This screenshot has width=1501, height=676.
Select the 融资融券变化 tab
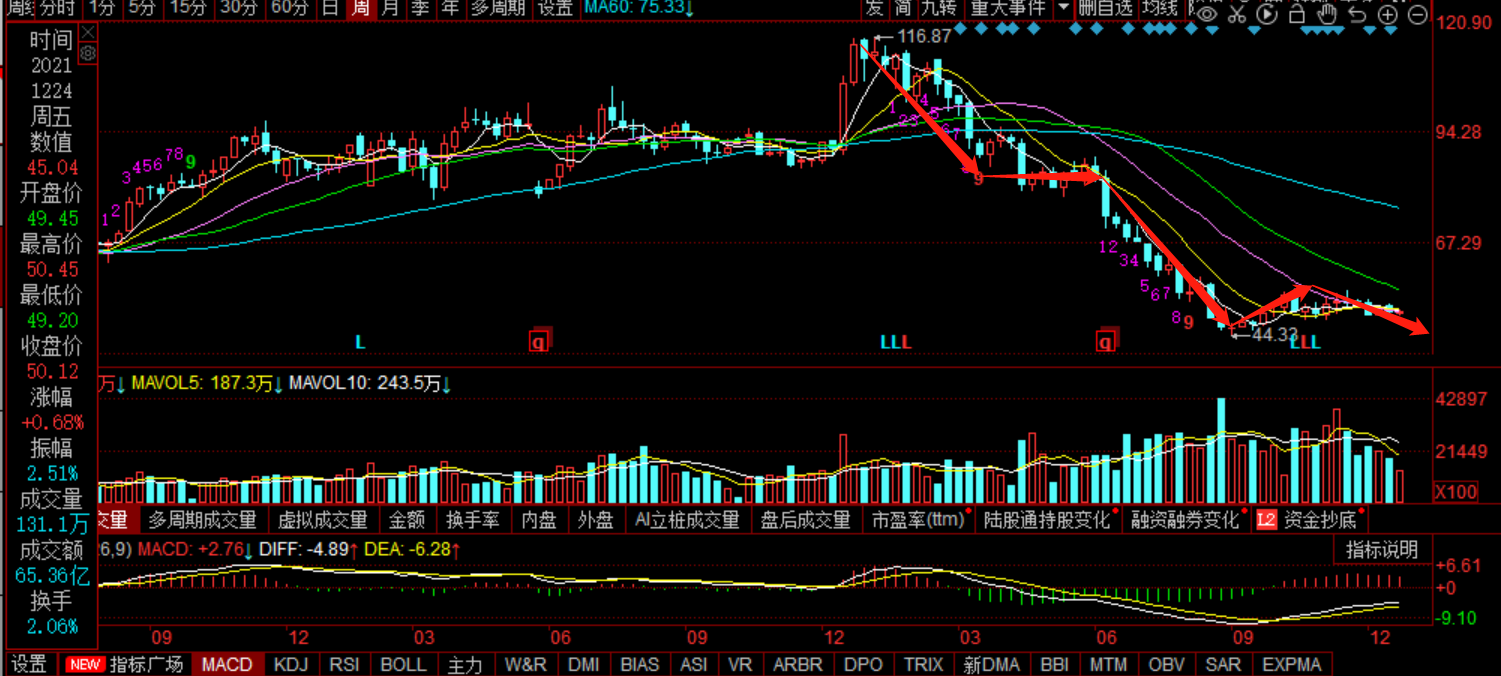click(x=1185, y=520)
